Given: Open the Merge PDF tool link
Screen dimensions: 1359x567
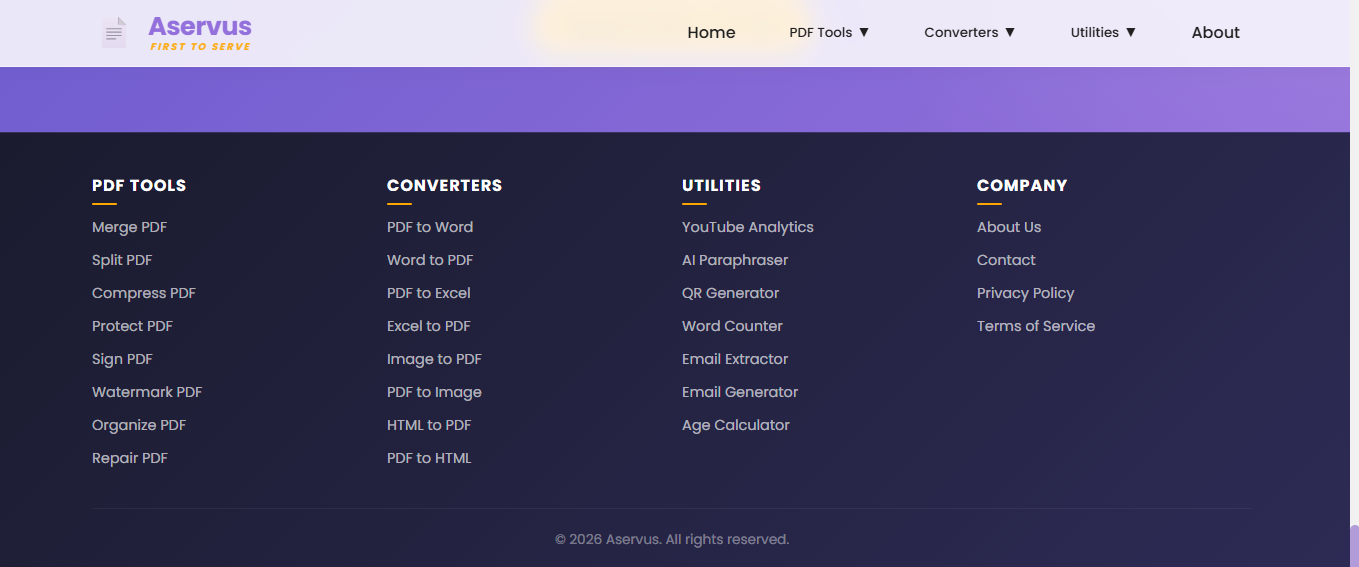Looking at the screenshot, I should click(x=129, y=227).
